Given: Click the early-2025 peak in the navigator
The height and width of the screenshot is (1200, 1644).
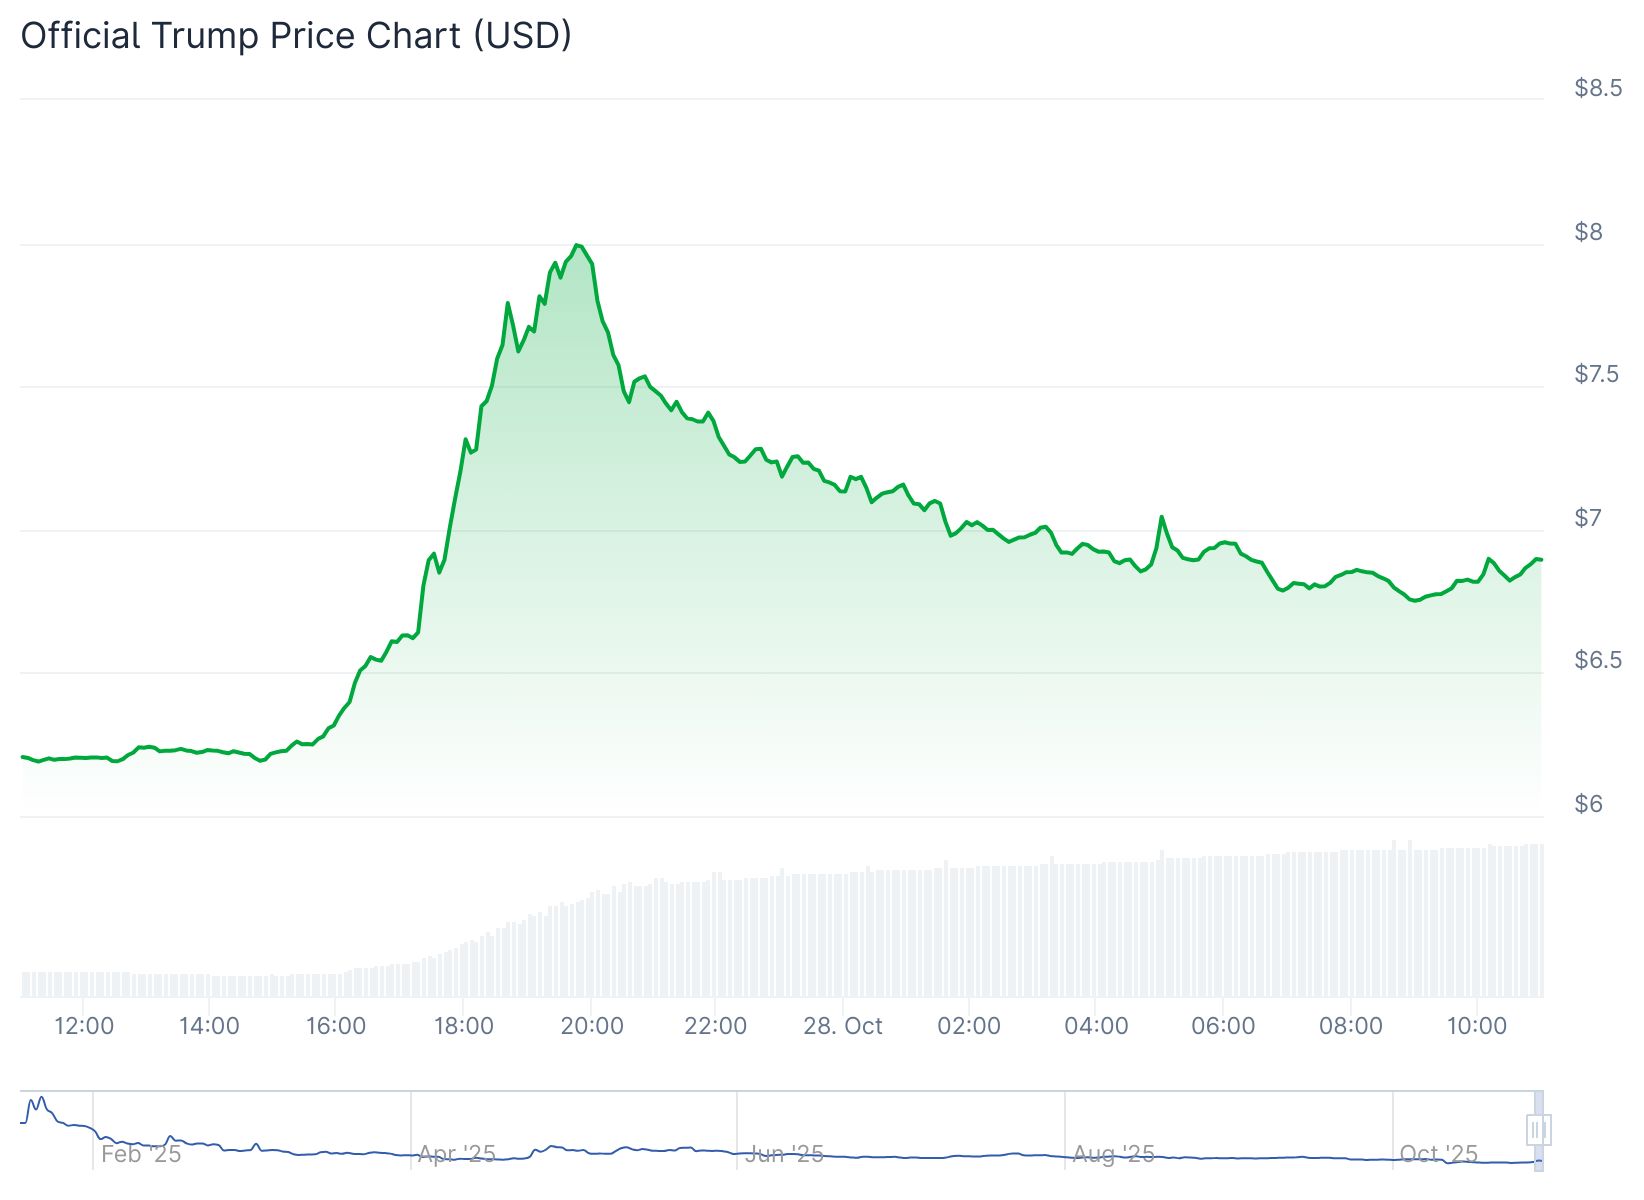Looking at the screenshot, I should (38, 1099).
